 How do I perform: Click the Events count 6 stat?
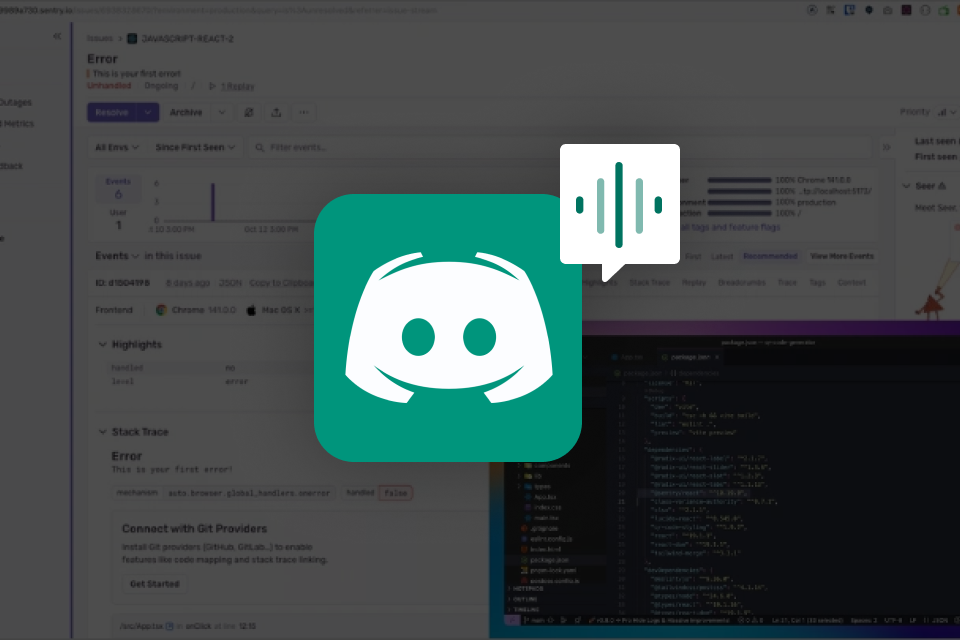tap(118, 189)
